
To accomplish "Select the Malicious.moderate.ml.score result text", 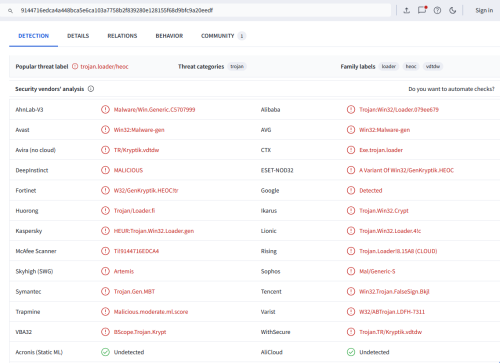I will coord(151,312).
